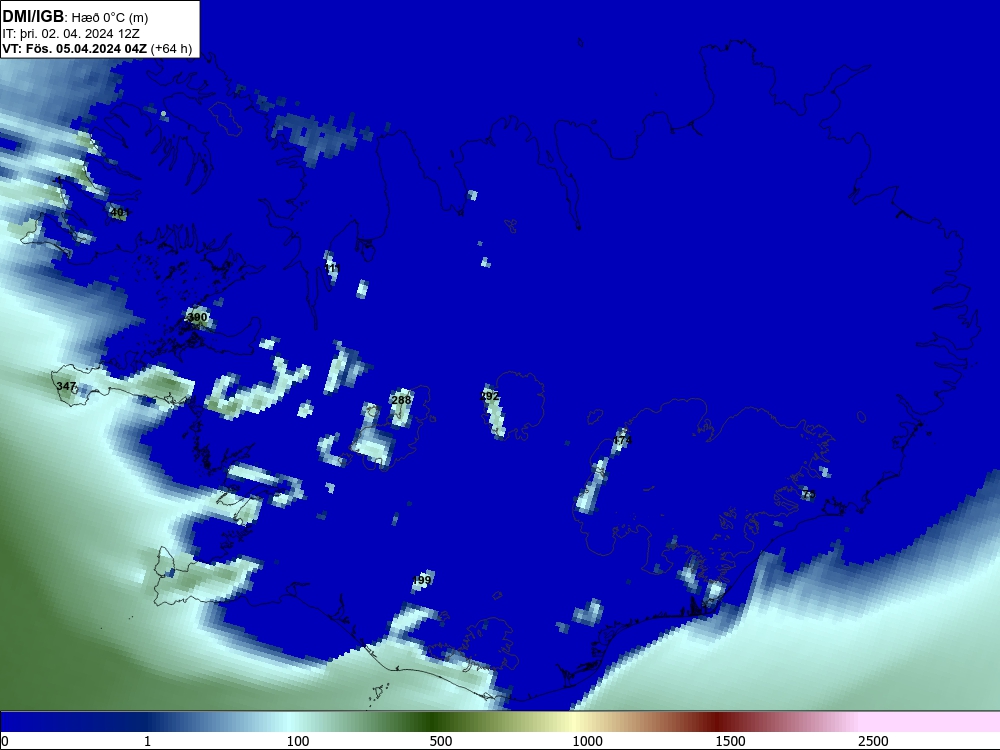1000x750 pixels.
Task: Click the map value label 73
Action: point(809,494)
